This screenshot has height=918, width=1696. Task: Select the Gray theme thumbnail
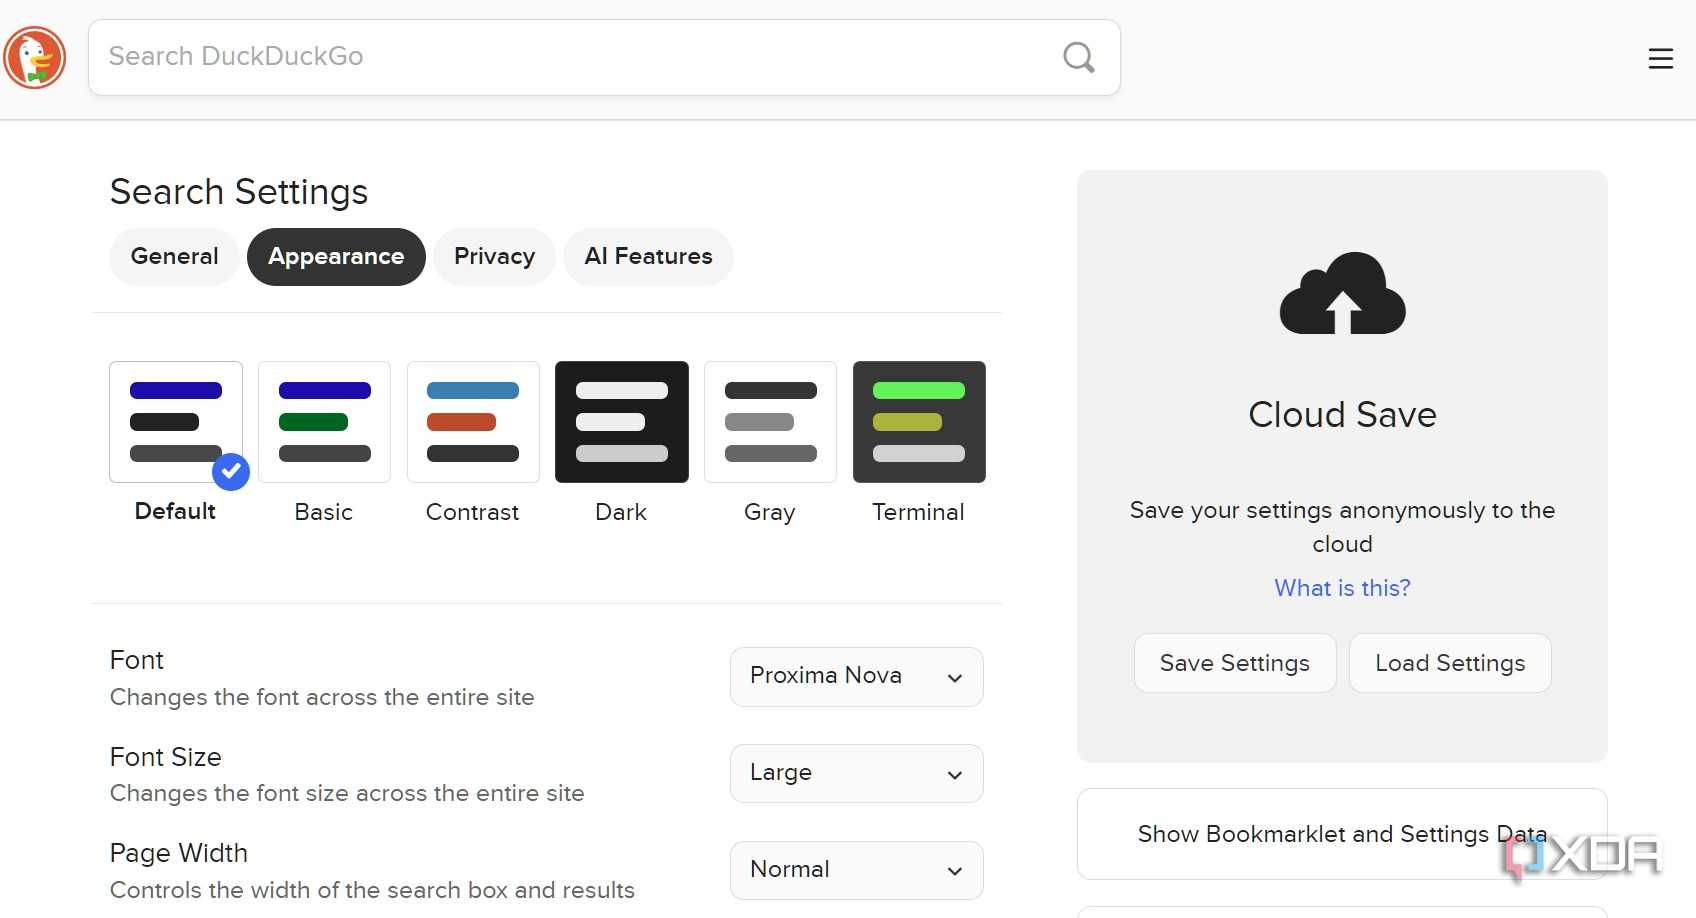[770, 422]
